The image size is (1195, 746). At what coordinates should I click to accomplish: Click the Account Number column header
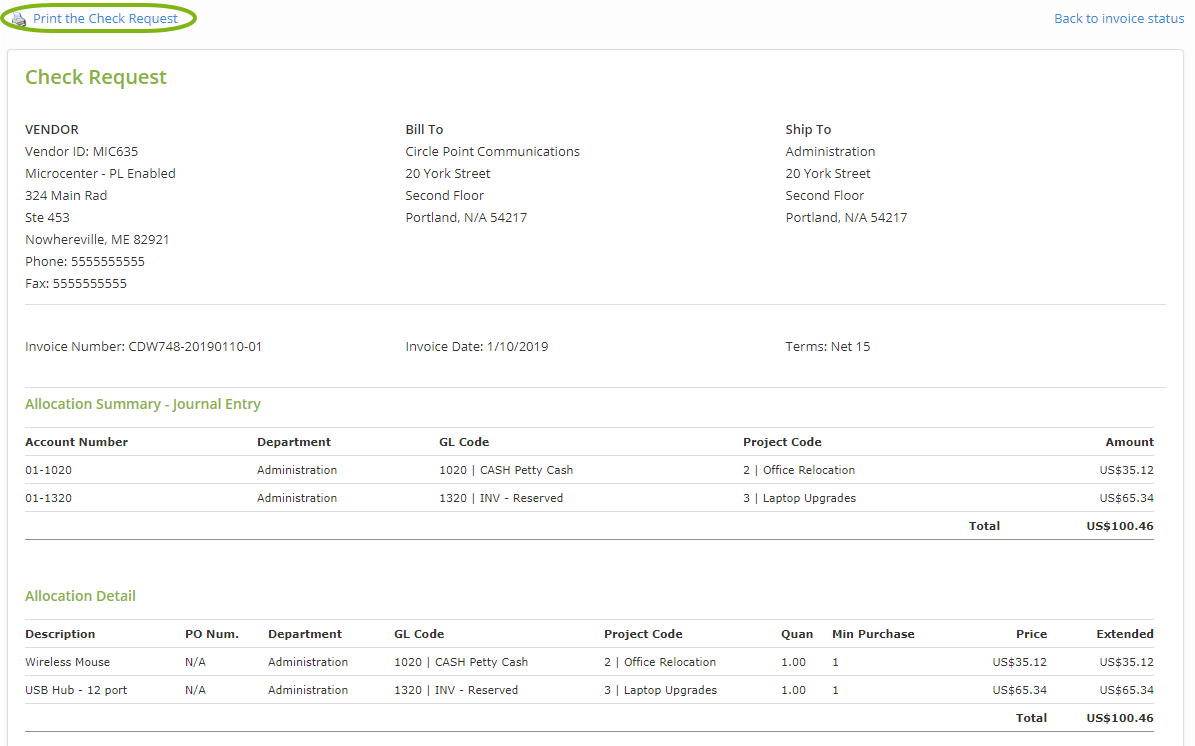pos(76,442)
